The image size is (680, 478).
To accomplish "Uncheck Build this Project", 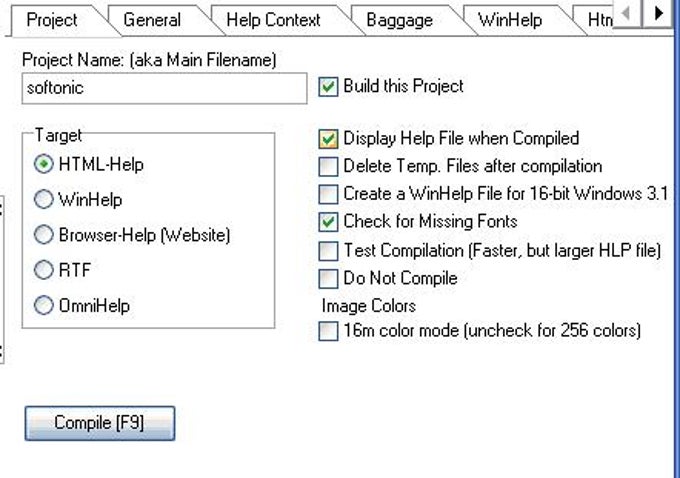I will [x=327, y=87].
